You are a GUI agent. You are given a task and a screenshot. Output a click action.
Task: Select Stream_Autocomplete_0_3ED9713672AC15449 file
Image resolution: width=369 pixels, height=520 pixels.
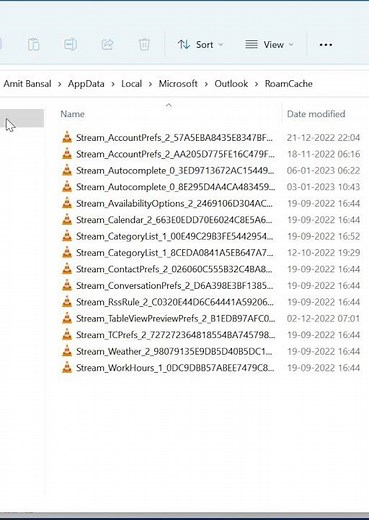click(x=168, y=170)
